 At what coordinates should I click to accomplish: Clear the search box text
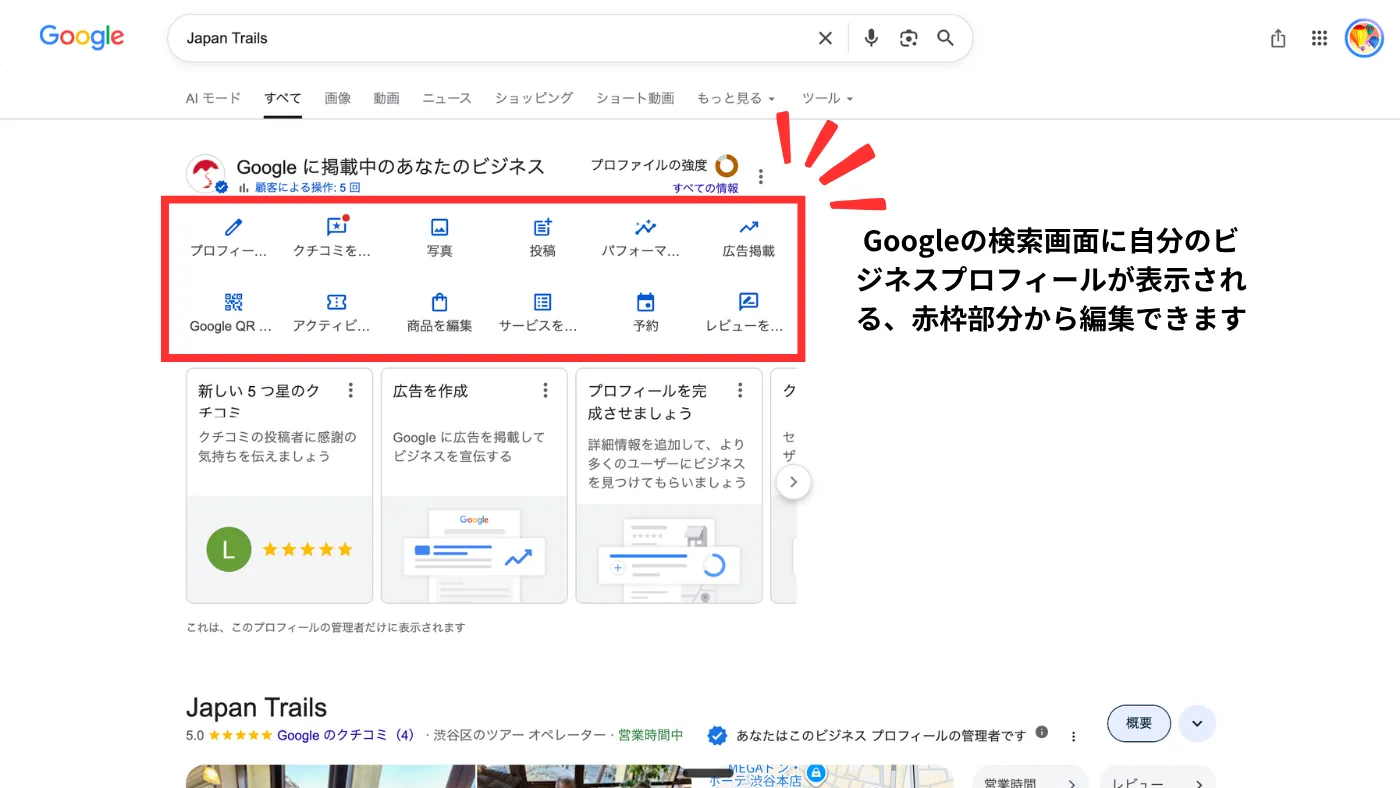825,38
